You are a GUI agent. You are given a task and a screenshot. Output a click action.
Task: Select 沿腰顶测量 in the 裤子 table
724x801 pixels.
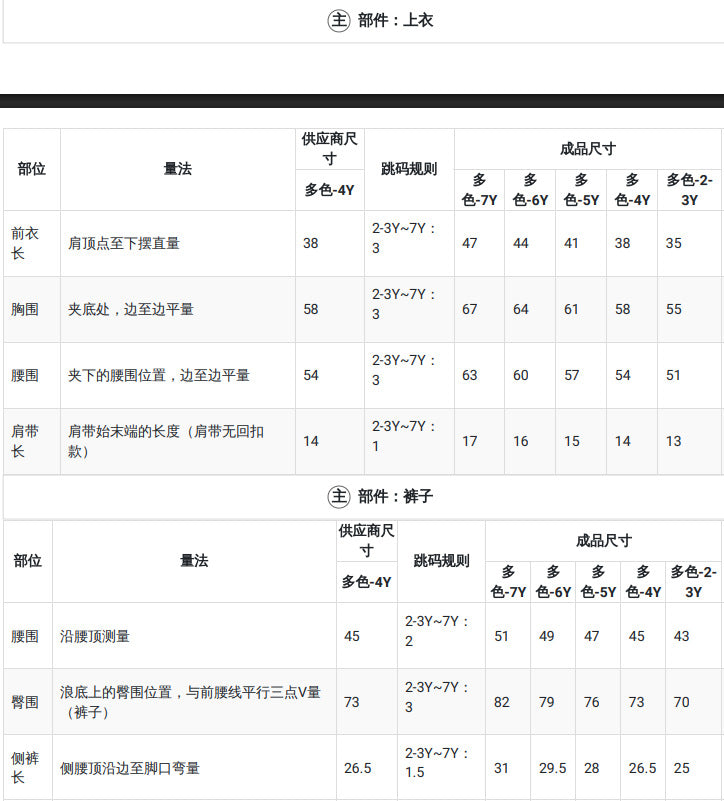click(x=95, y=637)
